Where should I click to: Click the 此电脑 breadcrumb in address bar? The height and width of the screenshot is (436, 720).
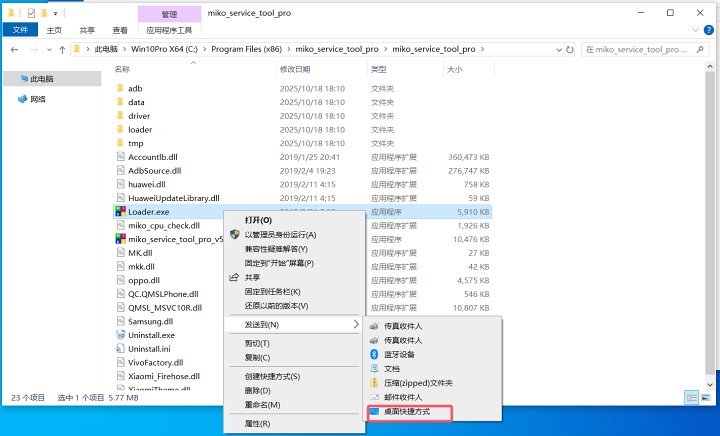point(106,49)
